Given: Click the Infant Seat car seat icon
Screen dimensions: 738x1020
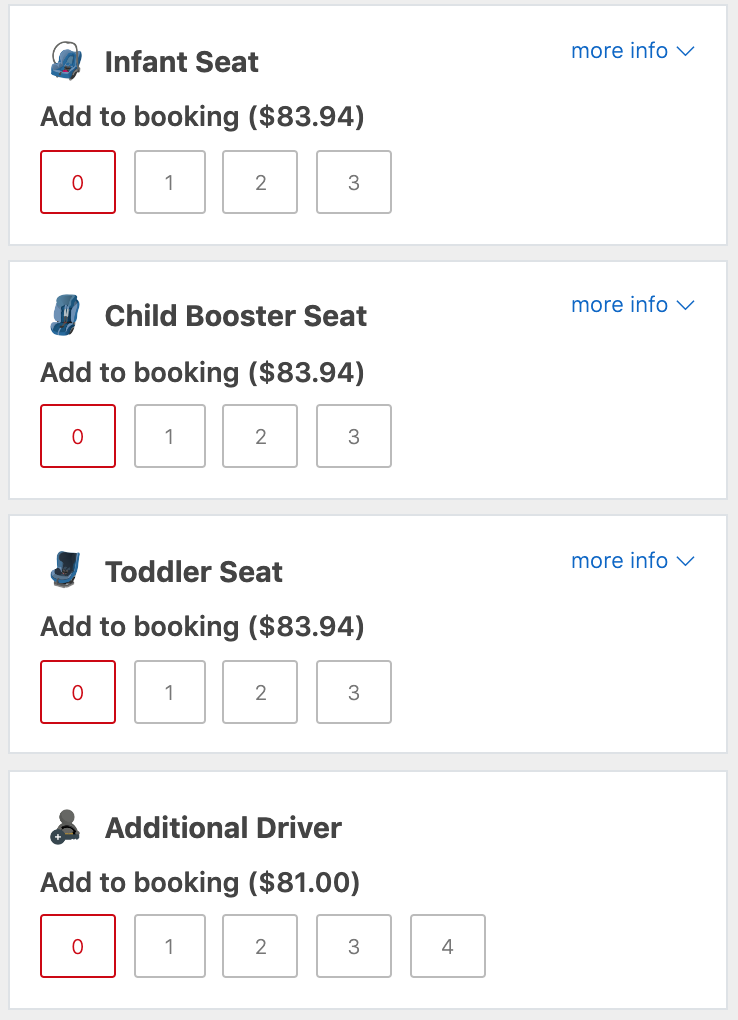Looking at the screenshot, I should 66,61.
